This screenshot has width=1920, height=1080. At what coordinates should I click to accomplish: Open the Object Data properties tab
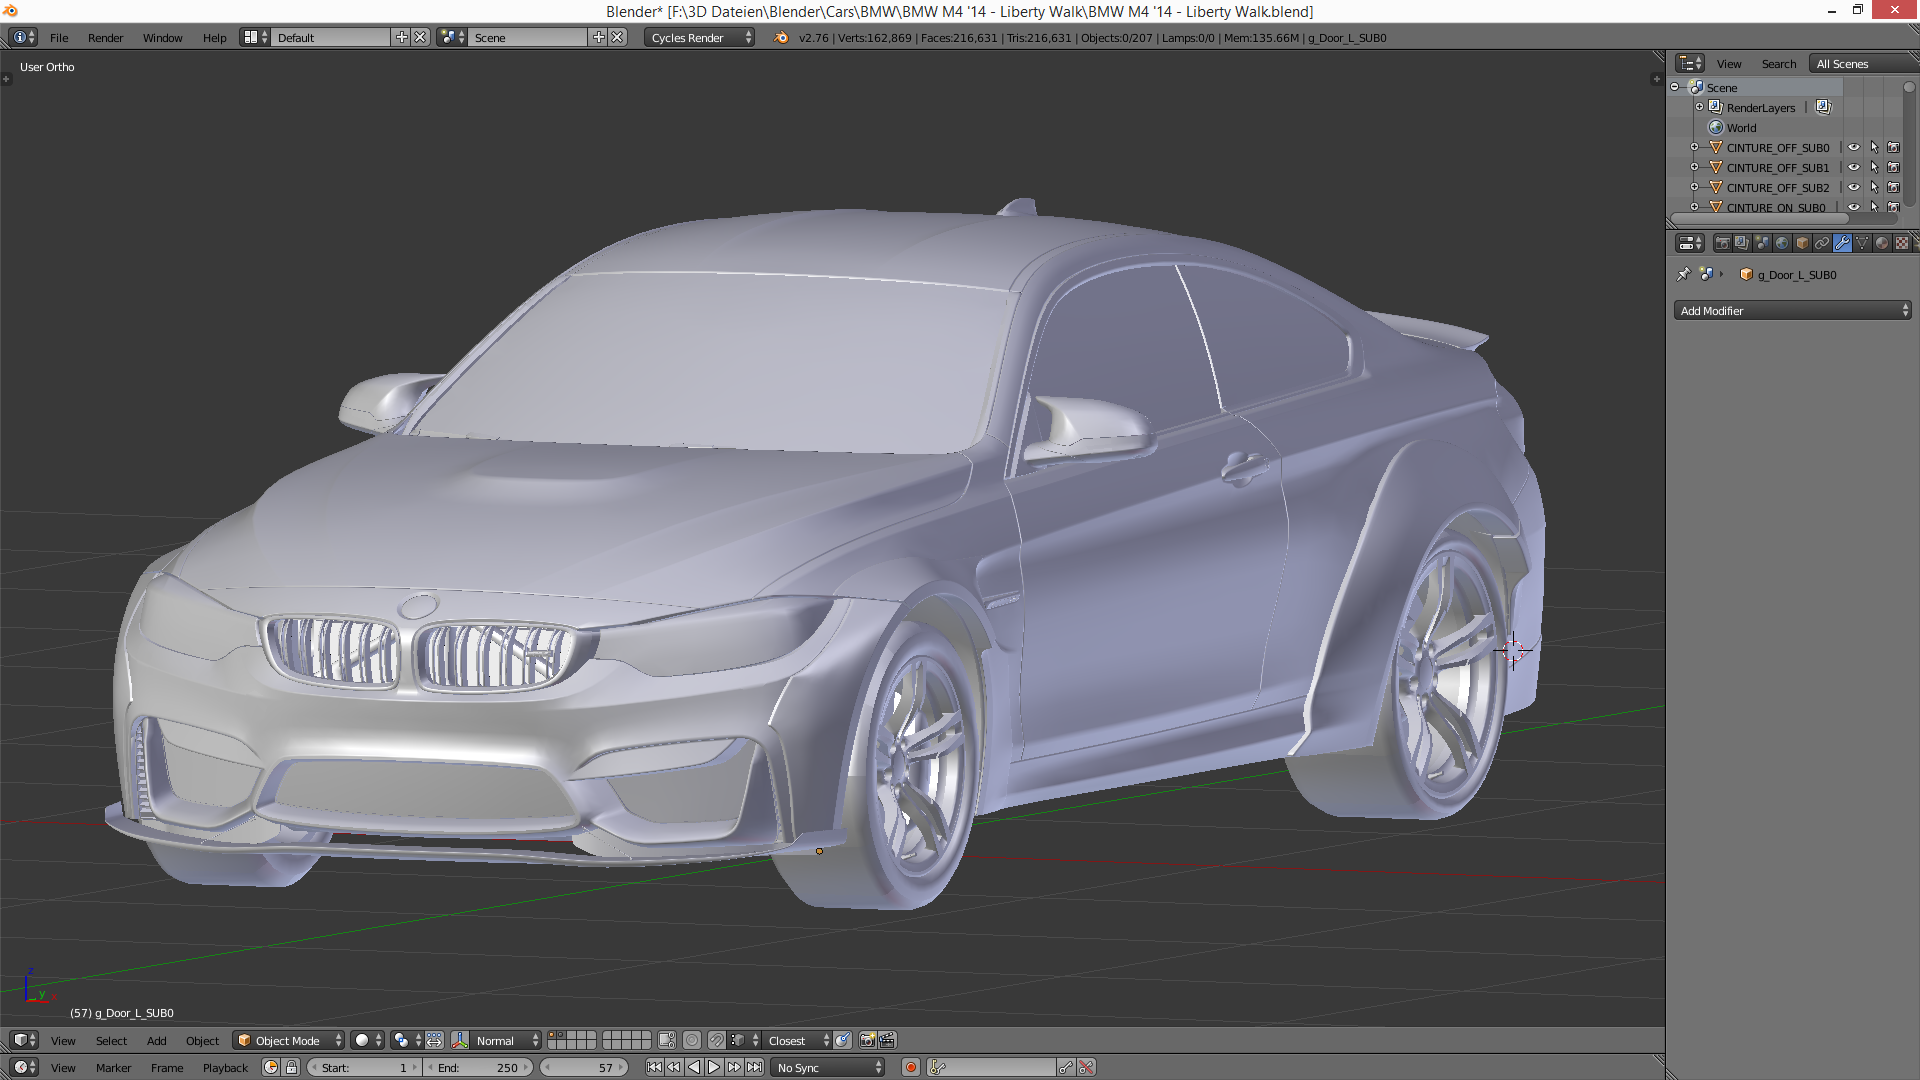1862,243
